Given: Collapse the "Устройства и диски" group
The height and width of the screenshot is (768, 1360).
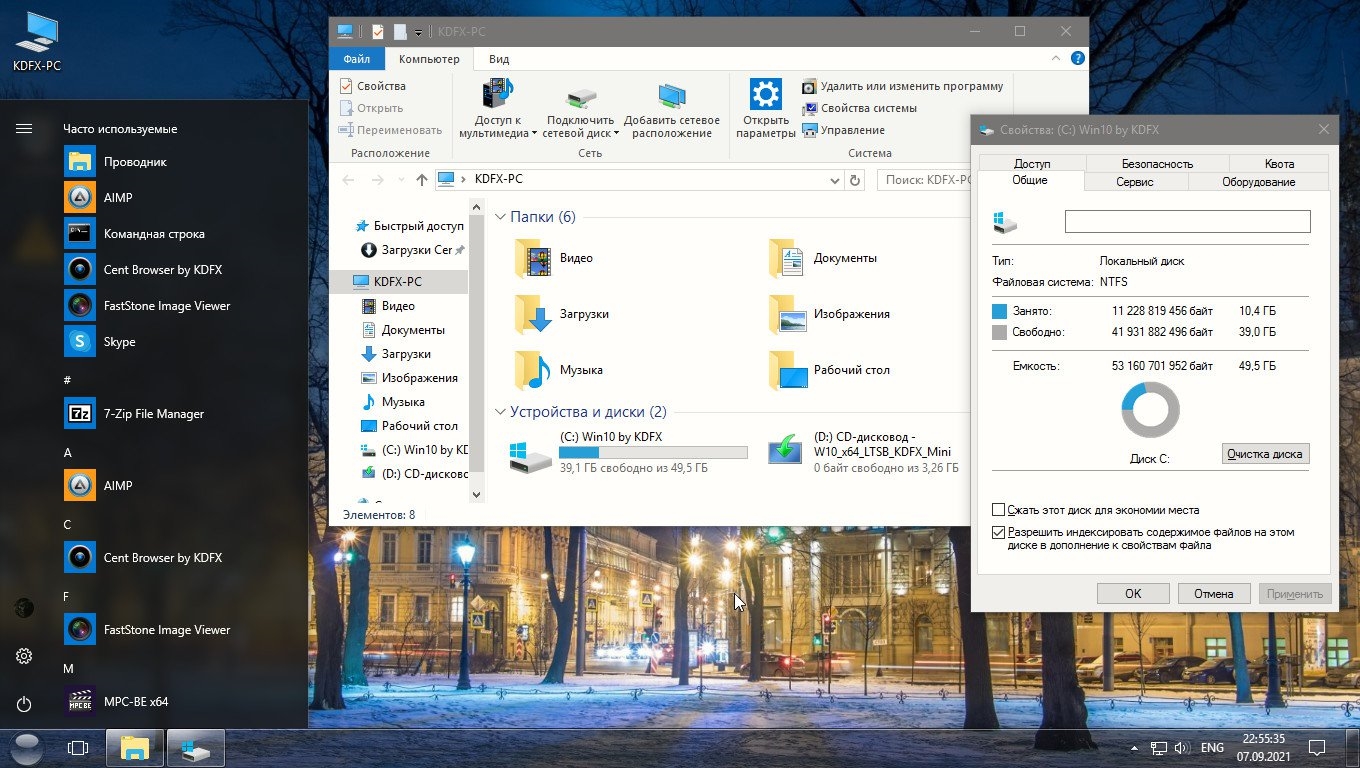Looking at the screenshot, I should tap(501, 412).
